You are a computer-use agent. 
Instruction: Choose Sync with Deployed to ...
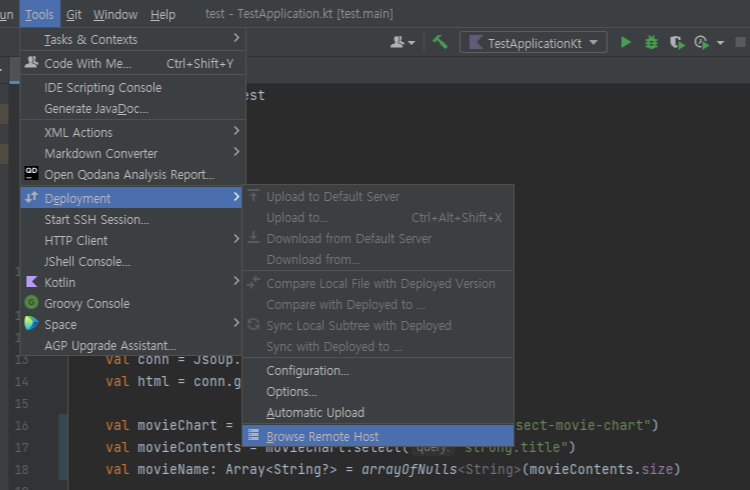(x=378, y=346)
